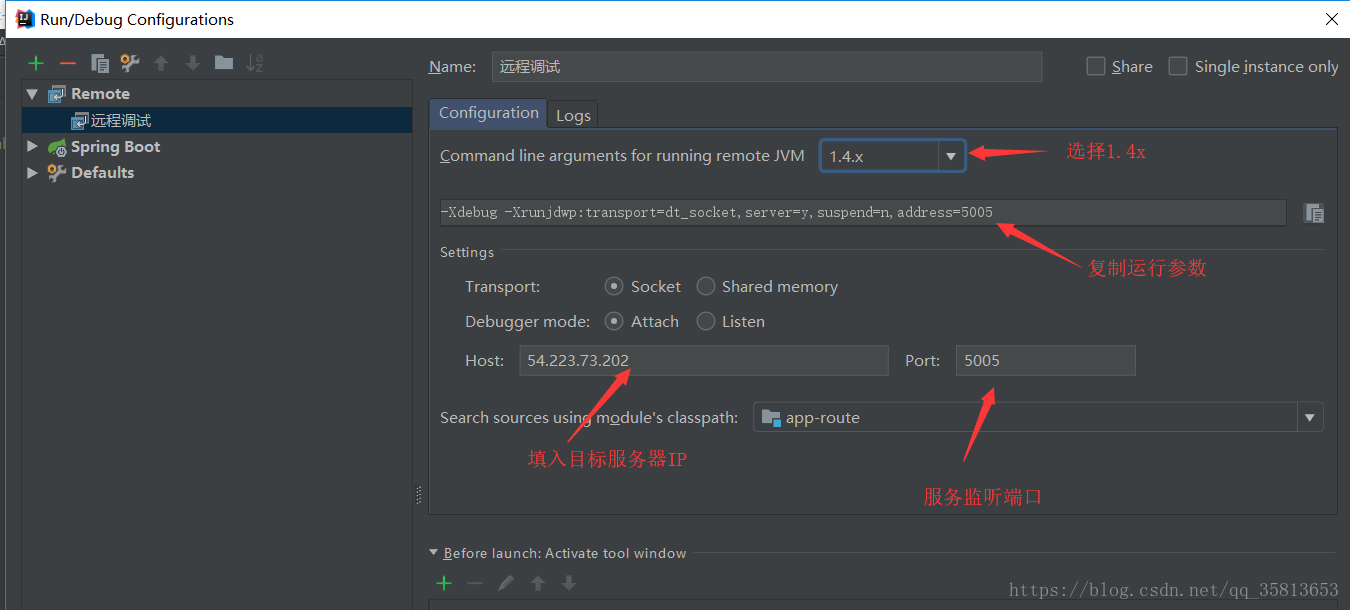Screen dimensions: 1350x610
Task: Close the Run/Debug Configurations dialog
Action: [1331, 18]
